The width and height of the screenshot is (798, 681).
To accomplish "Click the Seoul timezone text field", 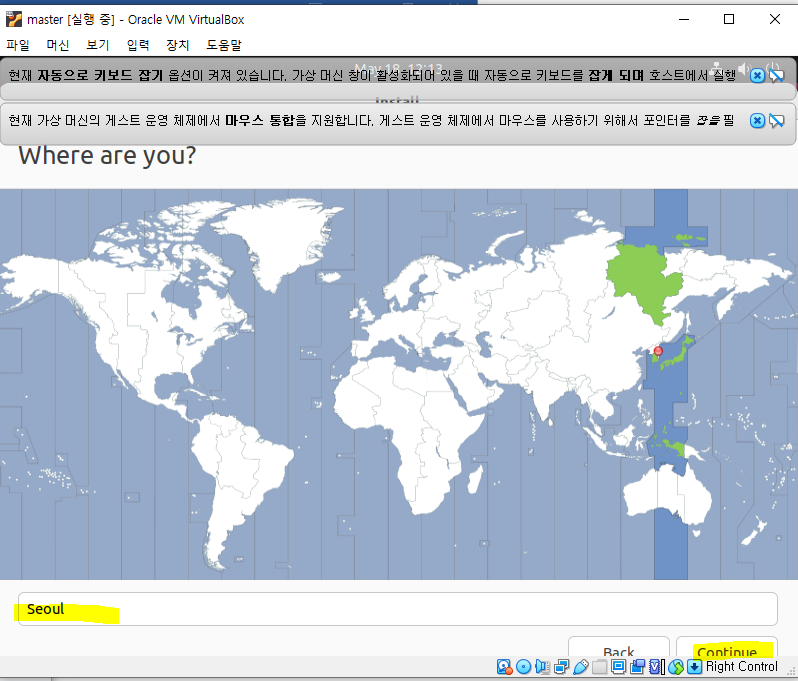I will (397, 609).
